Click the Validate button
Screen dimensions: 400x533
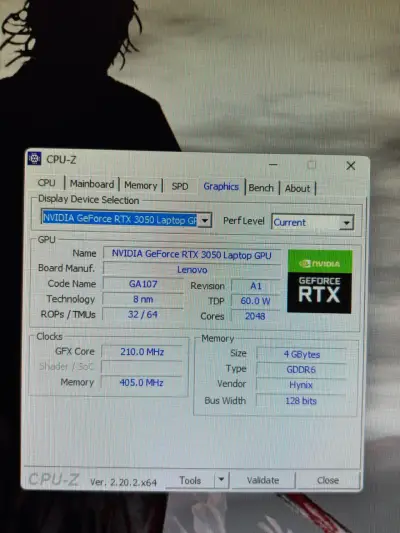[x=263, y=480]
